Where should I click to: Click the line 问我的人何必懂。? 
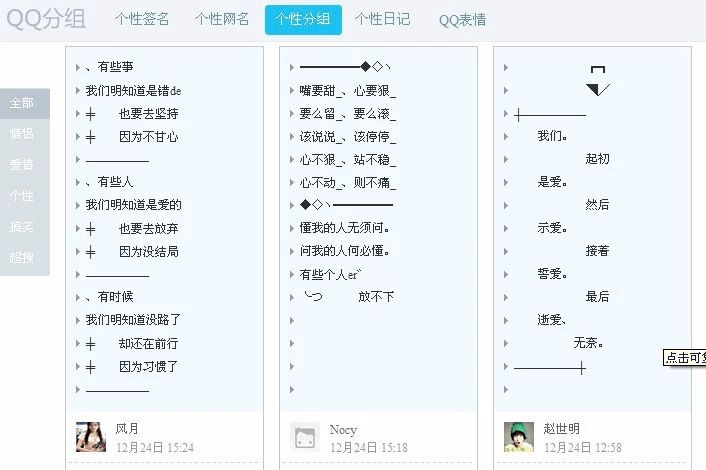[344, 251]
